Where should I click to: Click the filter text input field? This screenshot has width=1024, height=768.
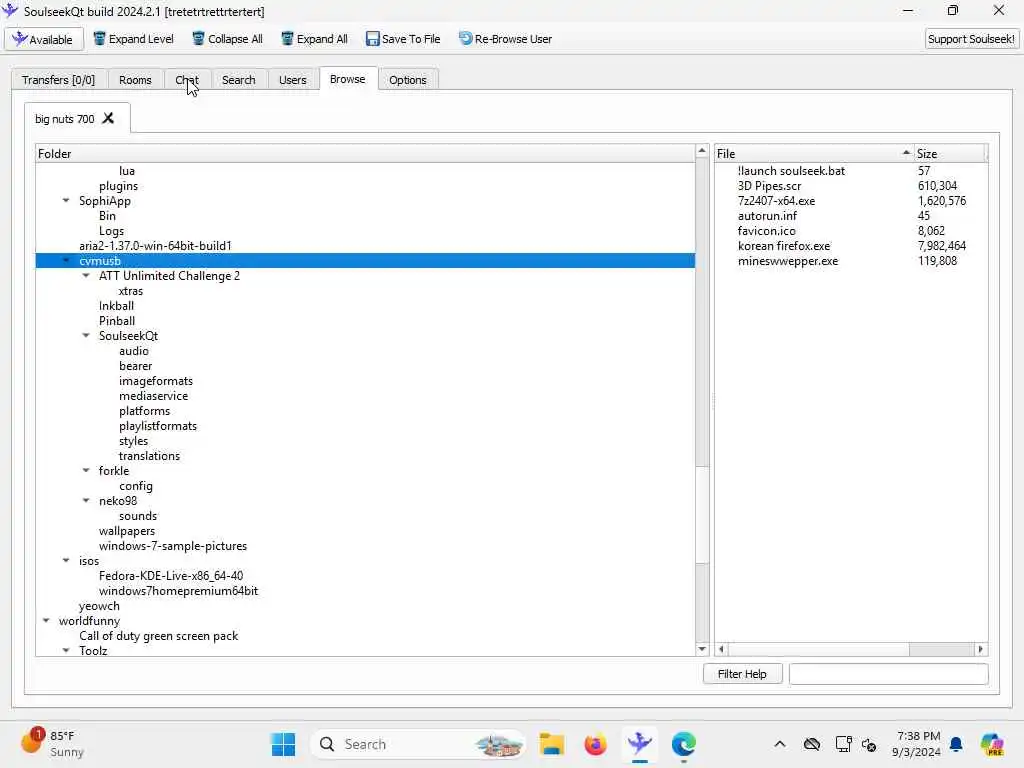tap(888, 674)
